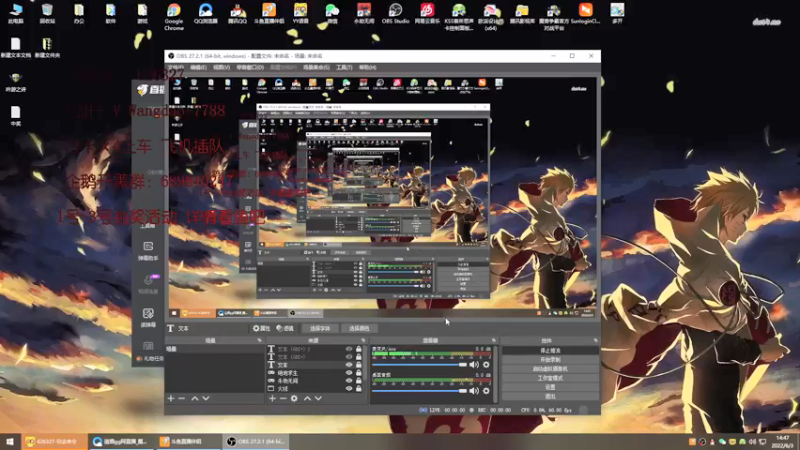Open OBS 设置 from the Controls panel
Screen dimensions: 800x450
(x=550, y=387)
